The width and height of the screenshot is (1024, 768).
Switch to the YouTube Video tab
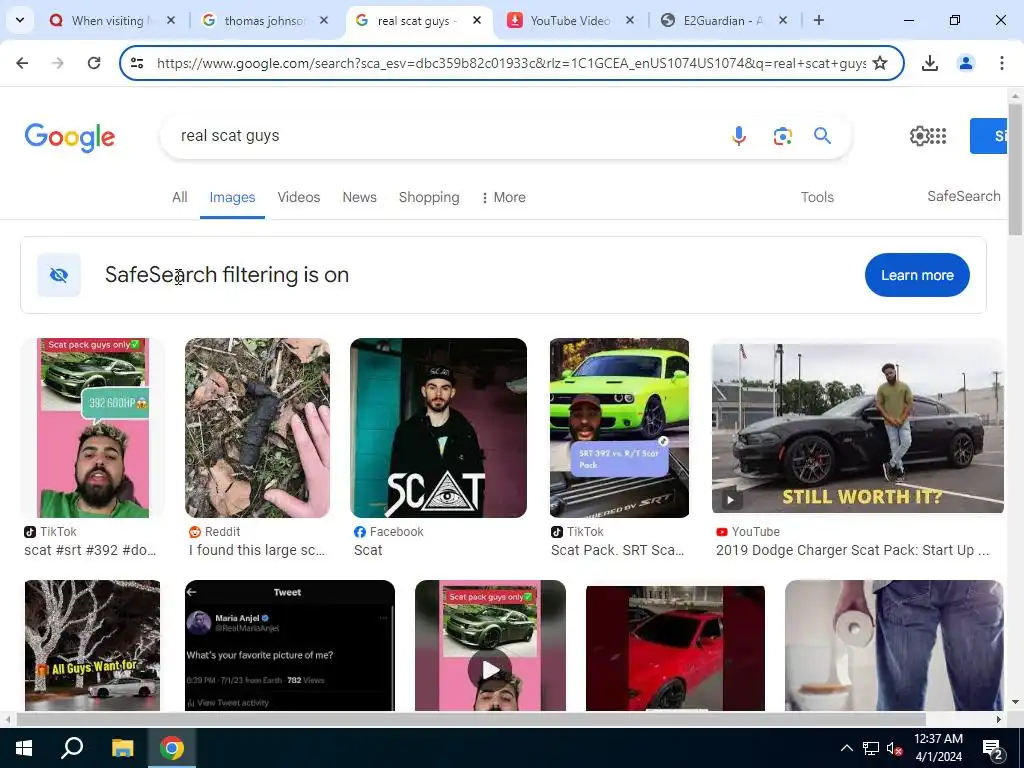coord(569,21)
